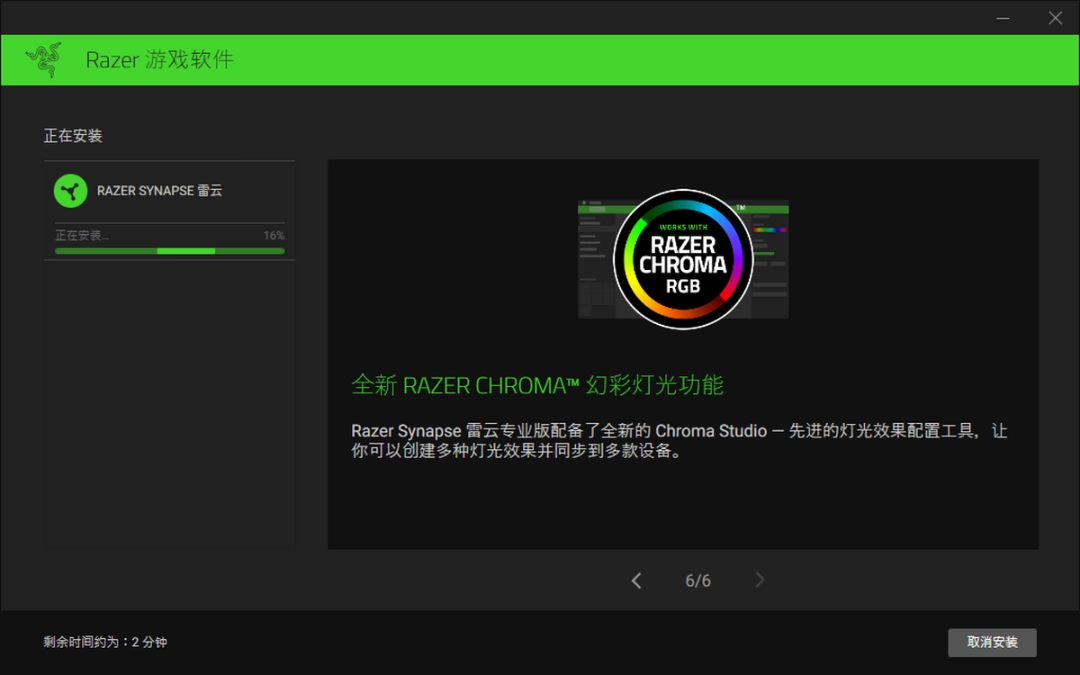
Task: Click the Chroma Studio description paragraph
Action: (679, 440)
